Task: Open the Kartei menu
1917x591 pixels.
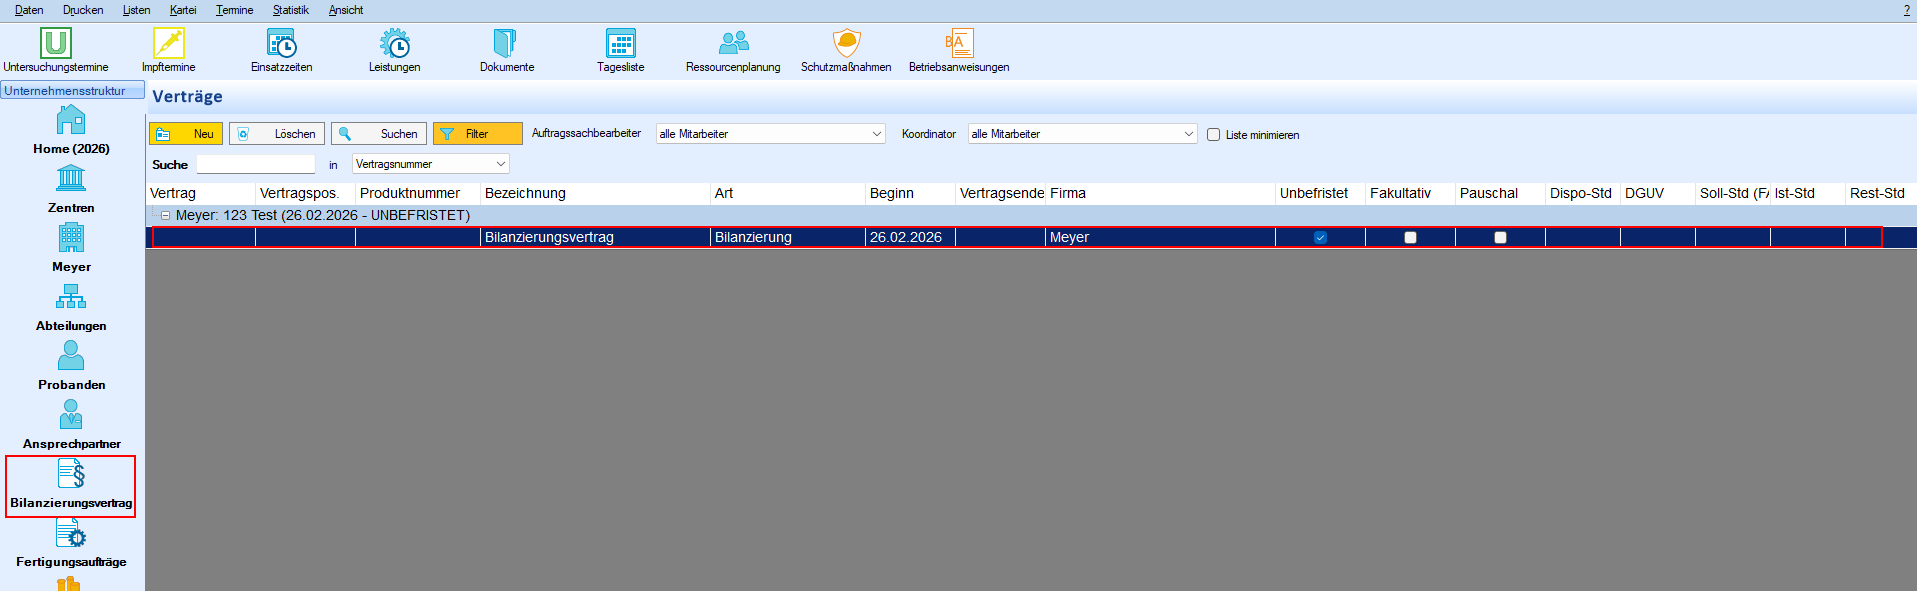Action: point(183,10)
